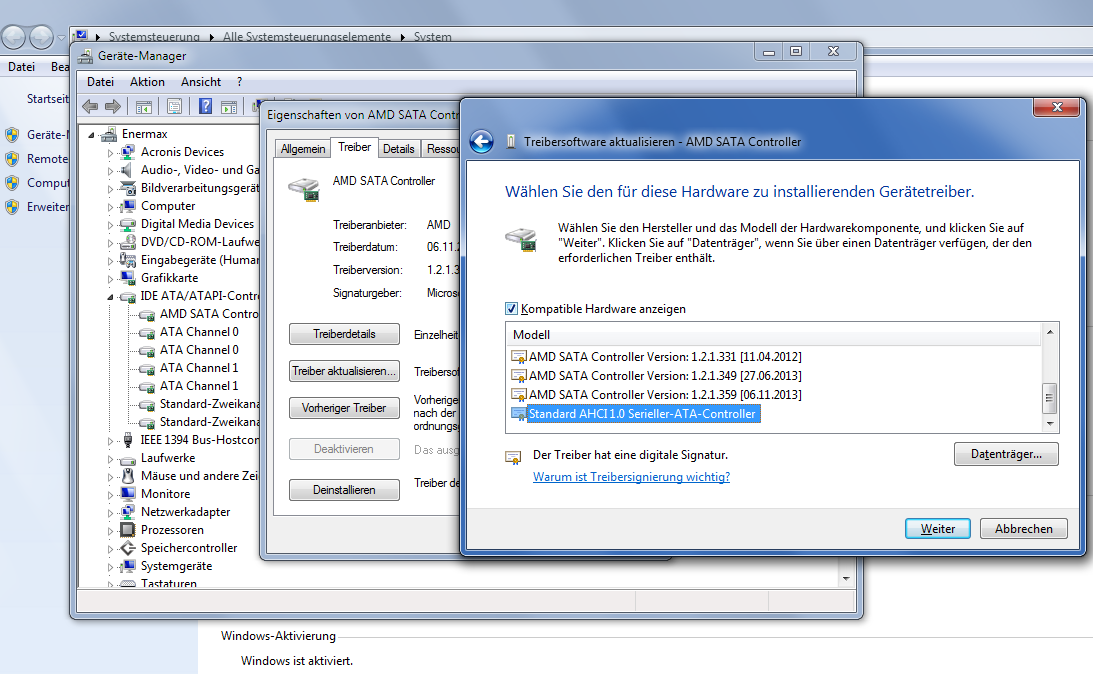Click the Digital Media Devices icon
This screenshot has height=674, width=1093.
click(x=128, y=224)
